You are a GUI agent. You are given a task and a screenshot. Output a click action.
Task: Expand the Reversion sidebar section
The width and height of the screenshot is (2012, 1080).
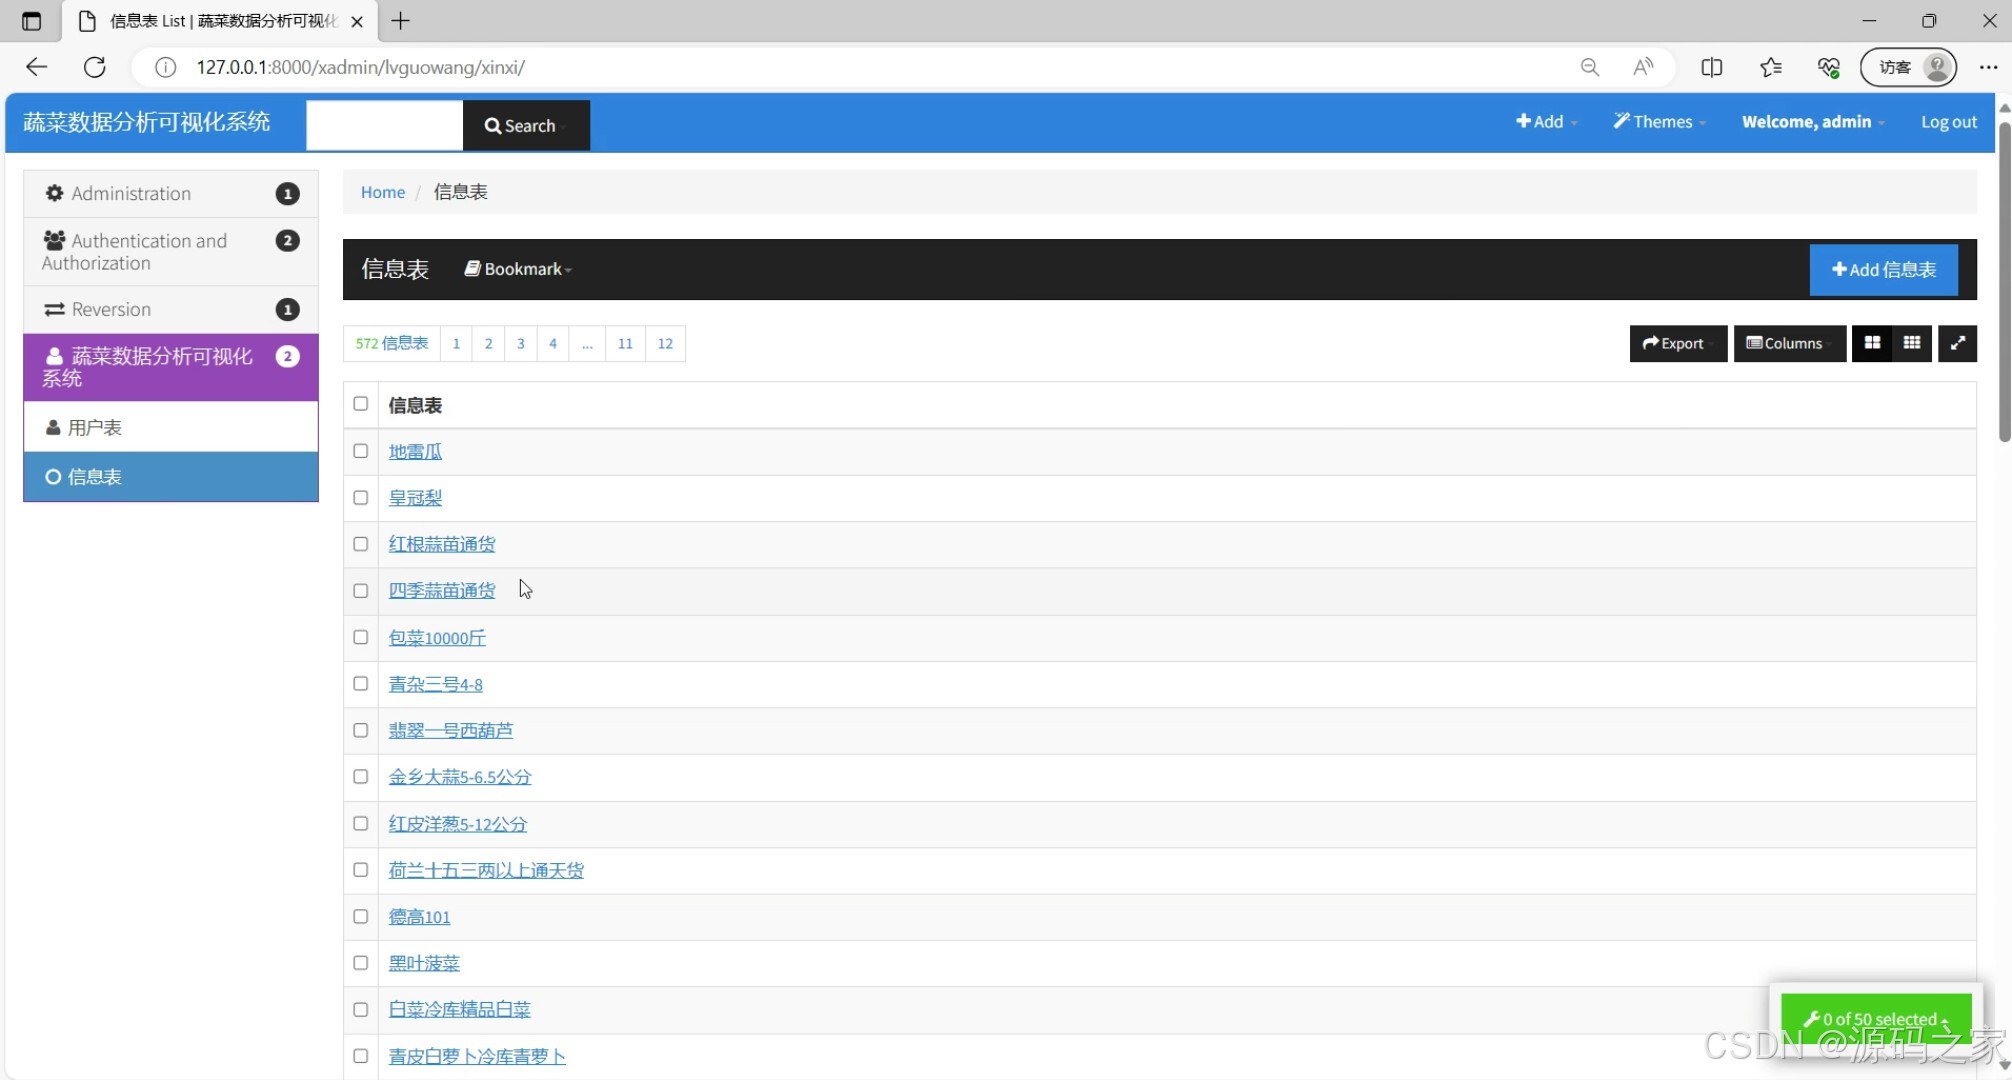click(111, 310)
